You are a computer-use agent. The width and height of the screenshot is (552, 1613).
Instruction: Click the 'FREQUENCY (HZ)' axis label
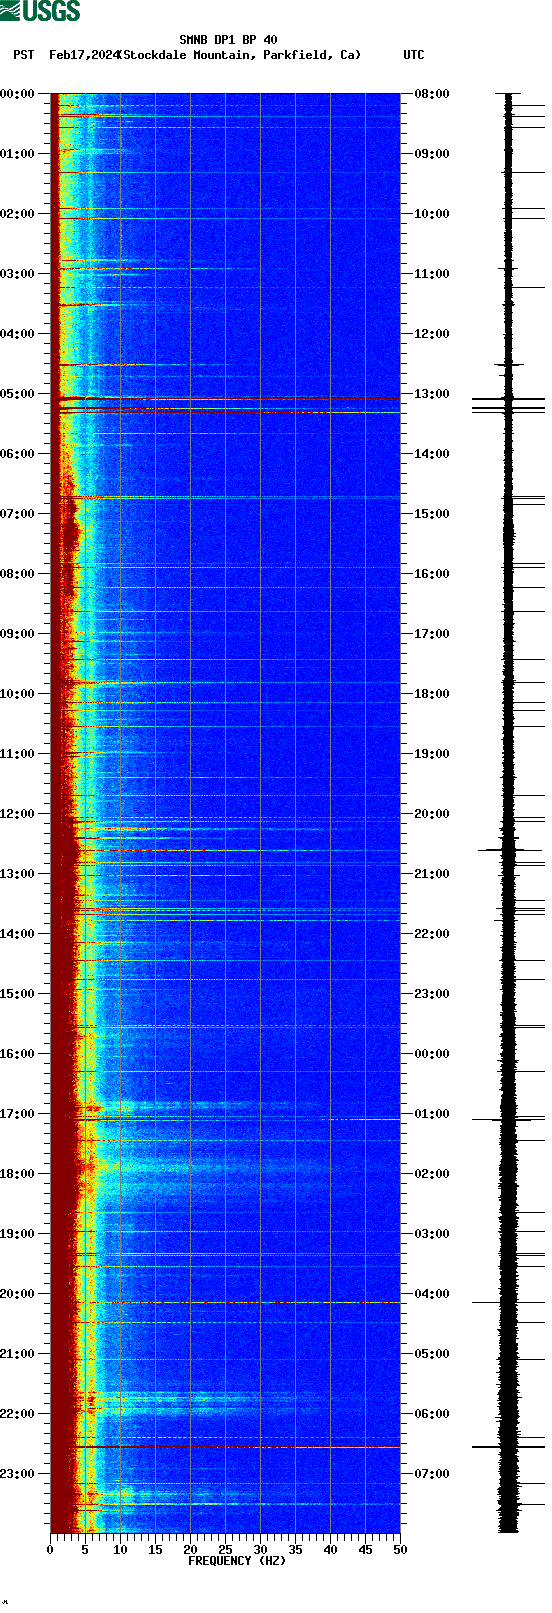(x=237, y=1561)
